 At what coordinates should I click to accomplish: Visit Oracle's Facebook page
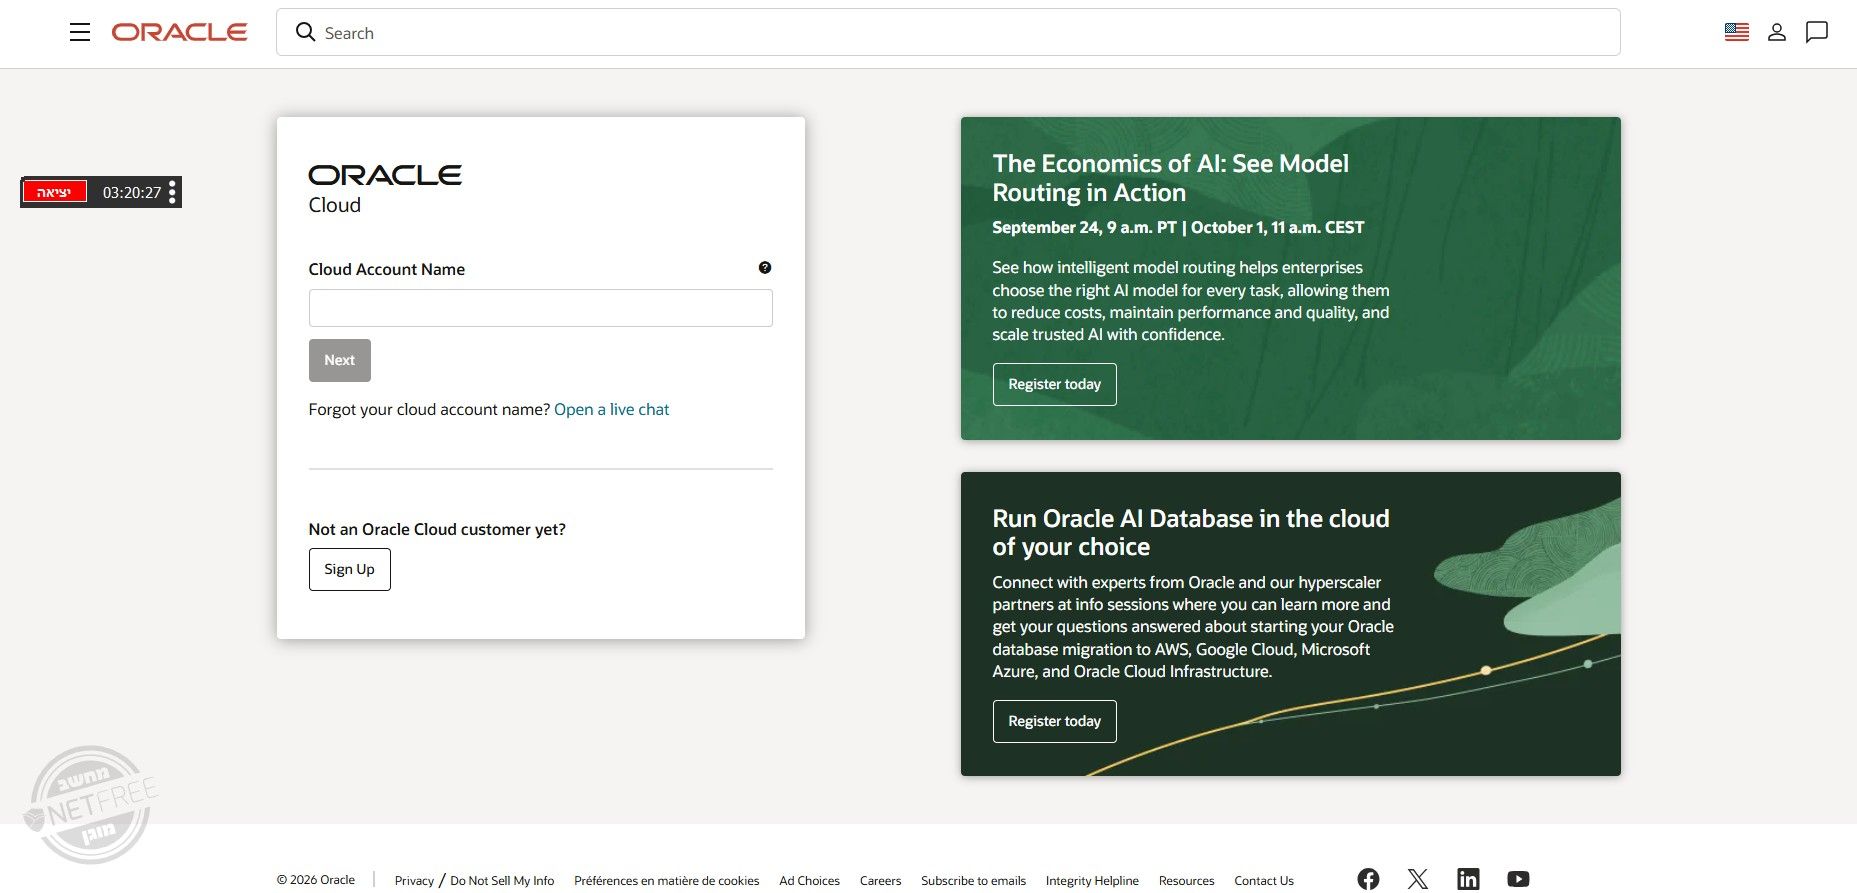coord(1368,879)
